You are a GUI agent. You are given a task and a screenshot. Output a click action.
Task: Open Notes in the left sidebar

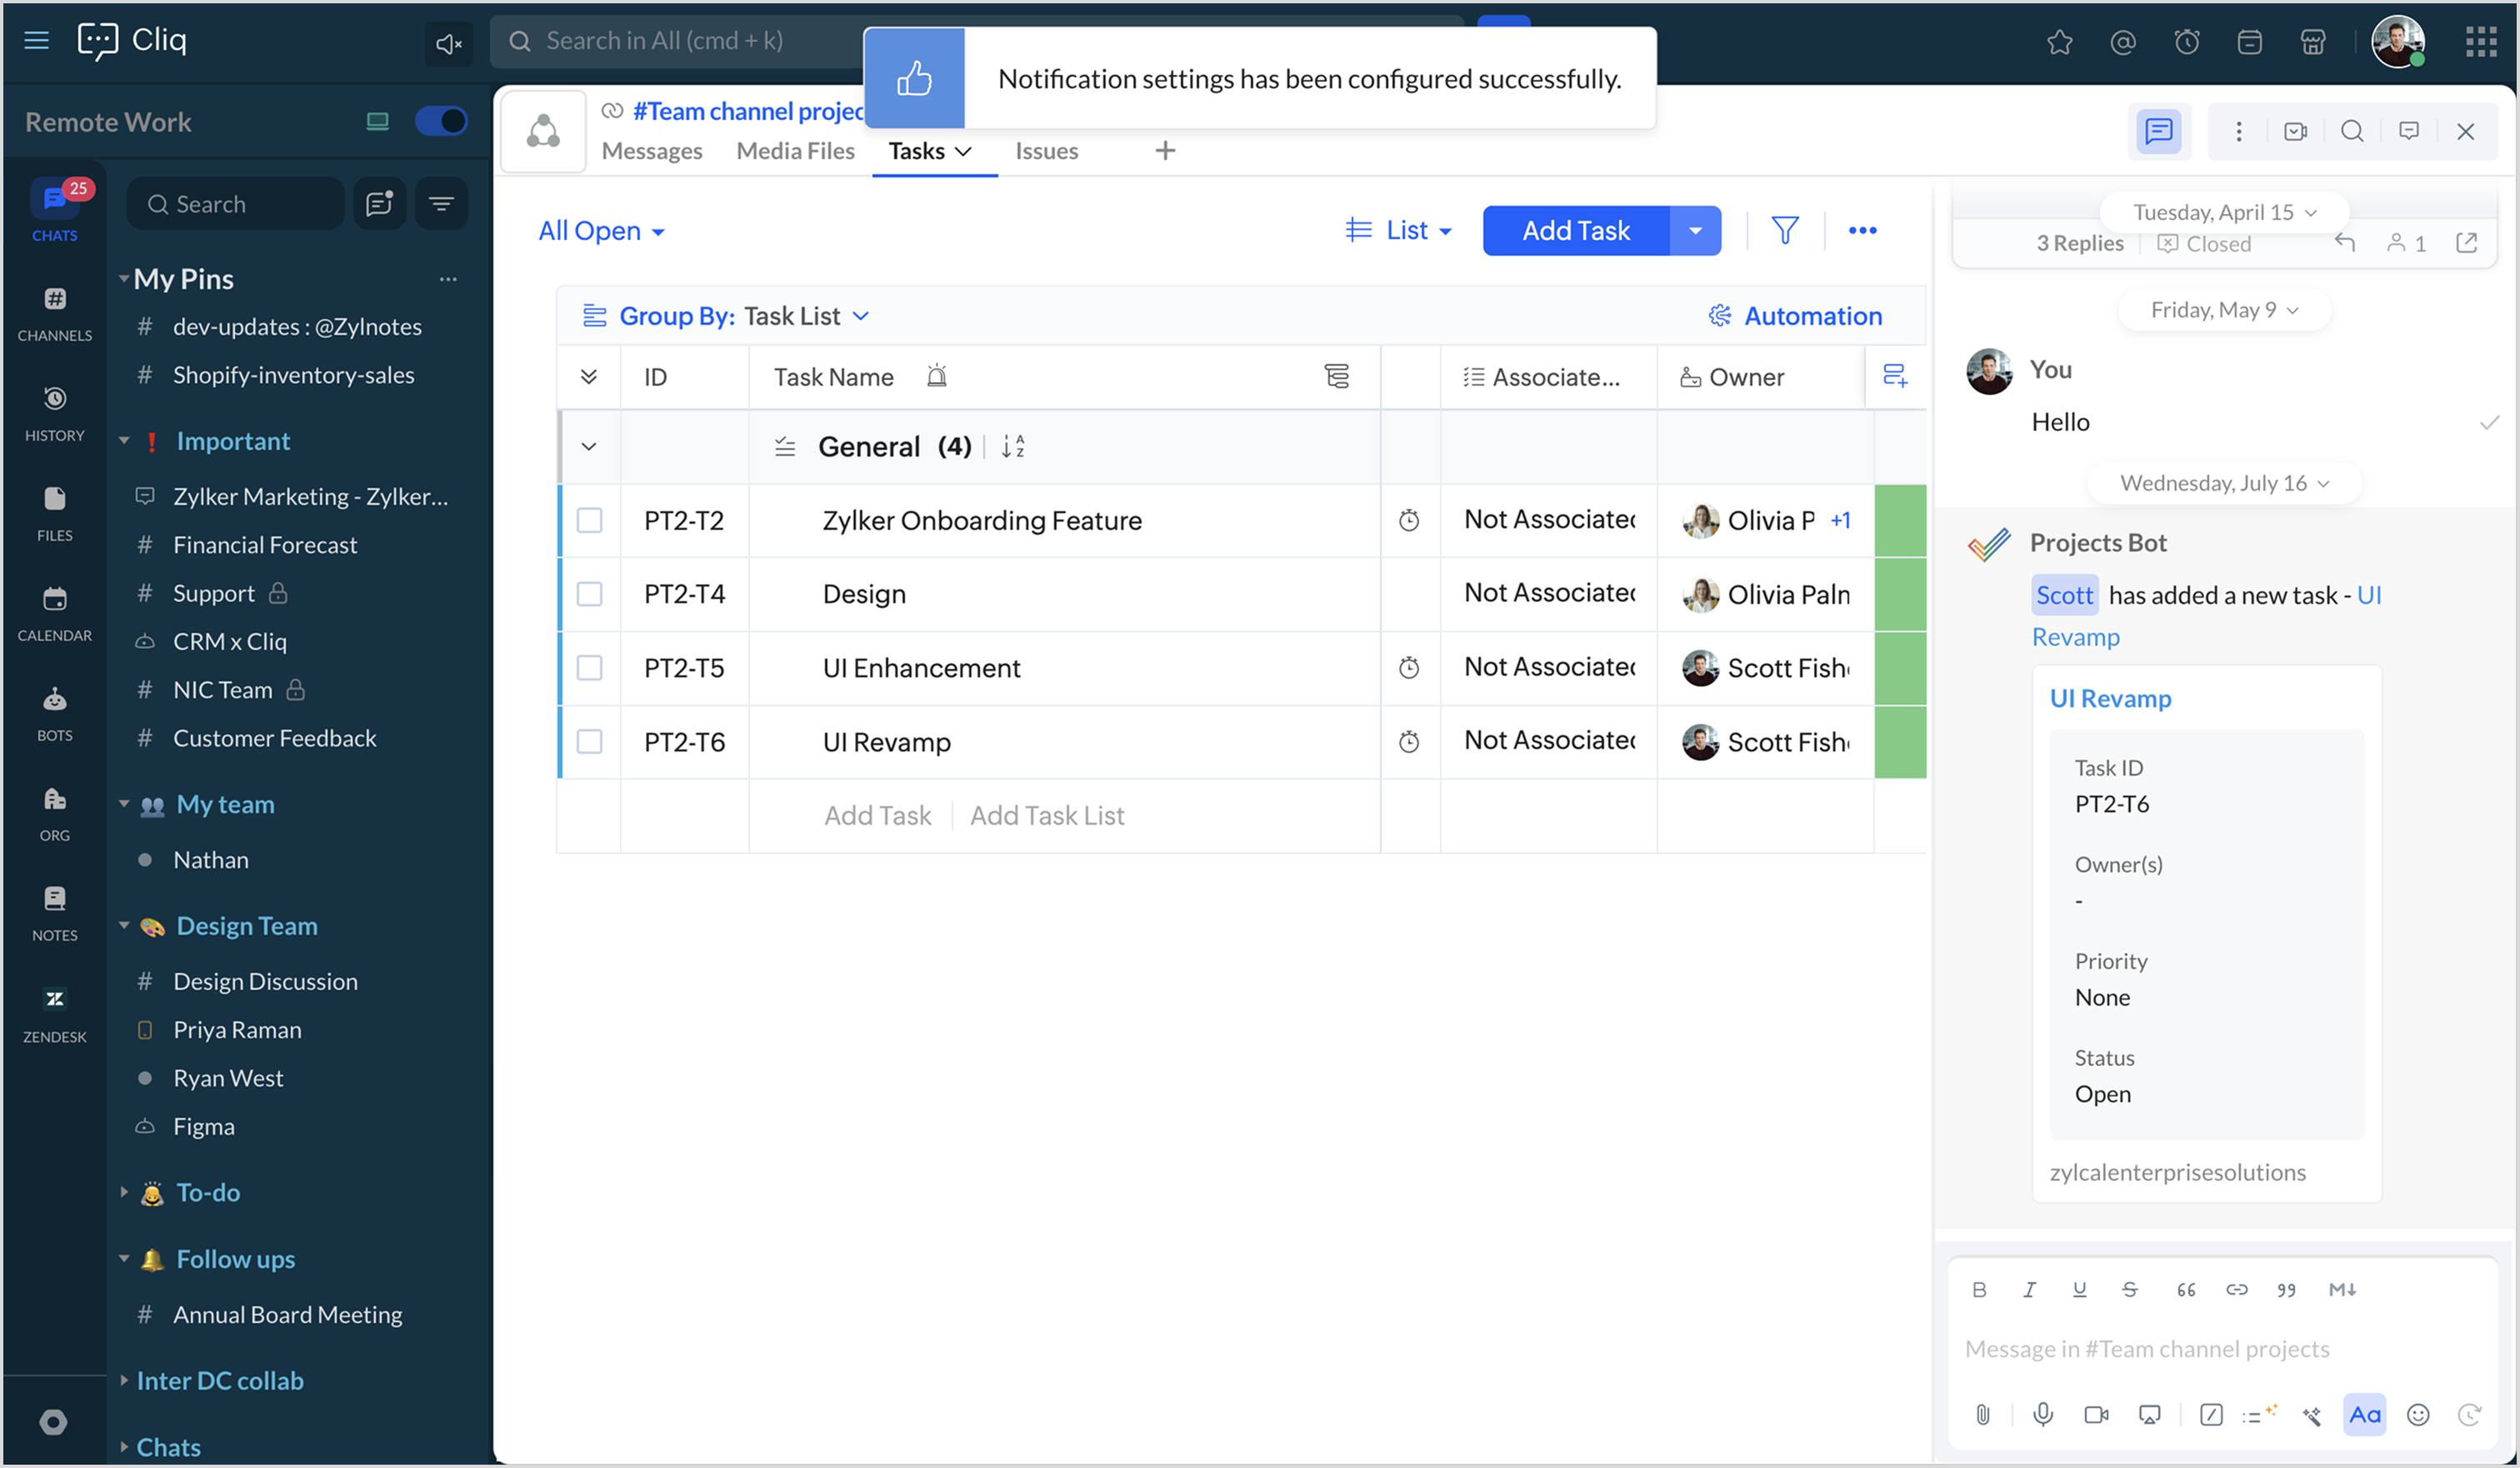[55, 914]
